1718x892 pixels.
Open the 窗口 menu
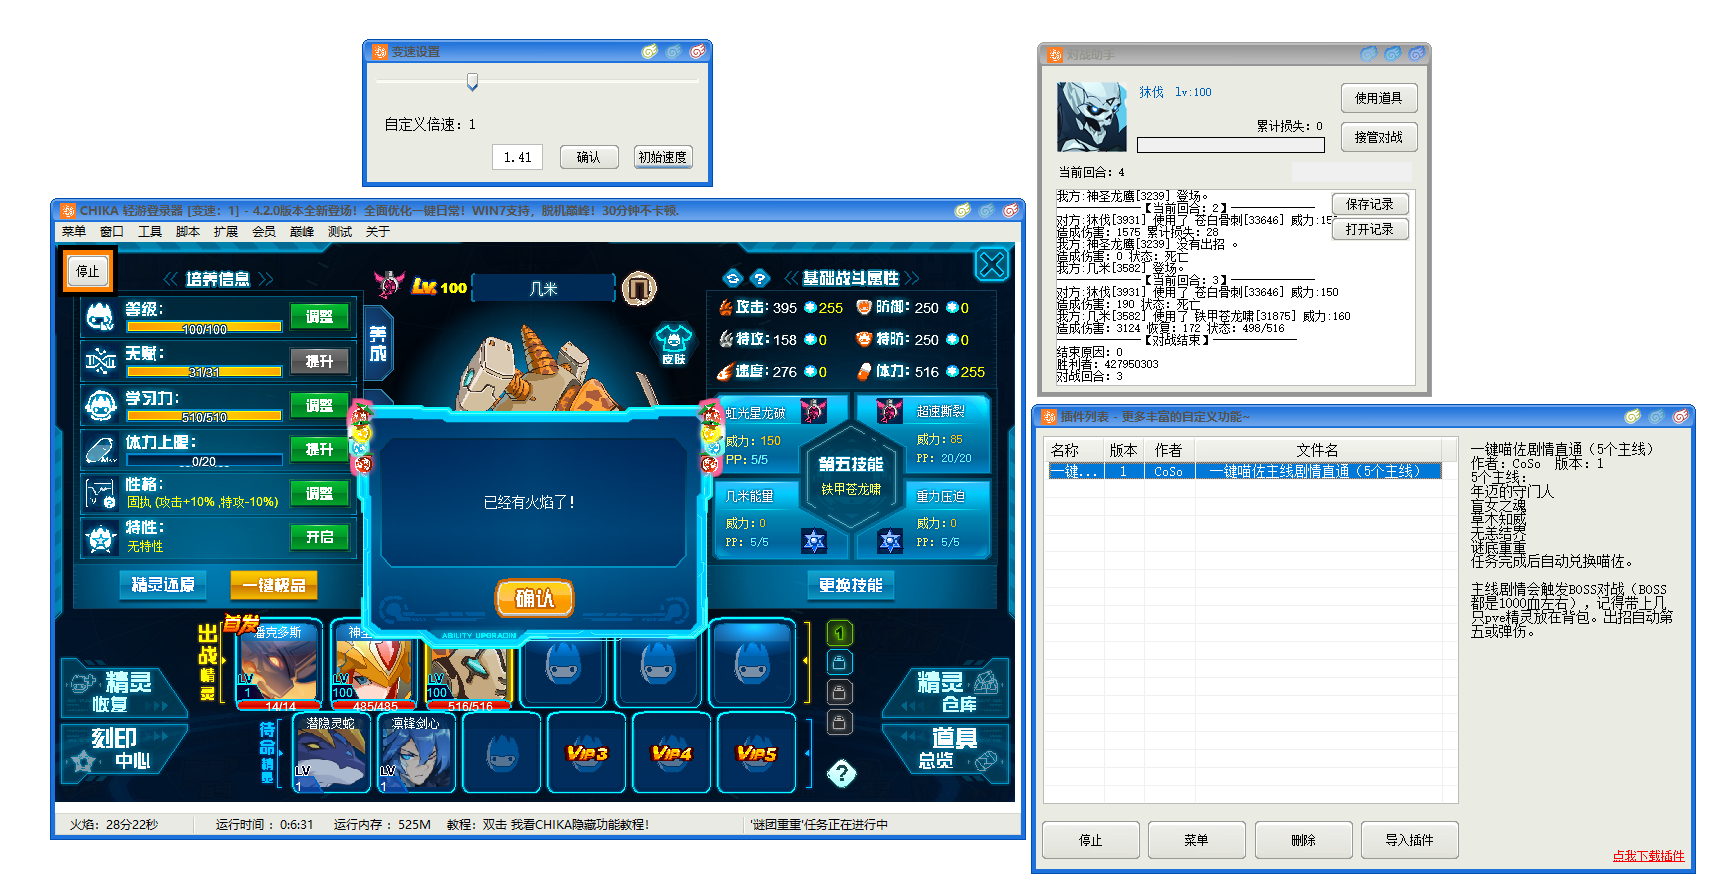click(112, 231)
